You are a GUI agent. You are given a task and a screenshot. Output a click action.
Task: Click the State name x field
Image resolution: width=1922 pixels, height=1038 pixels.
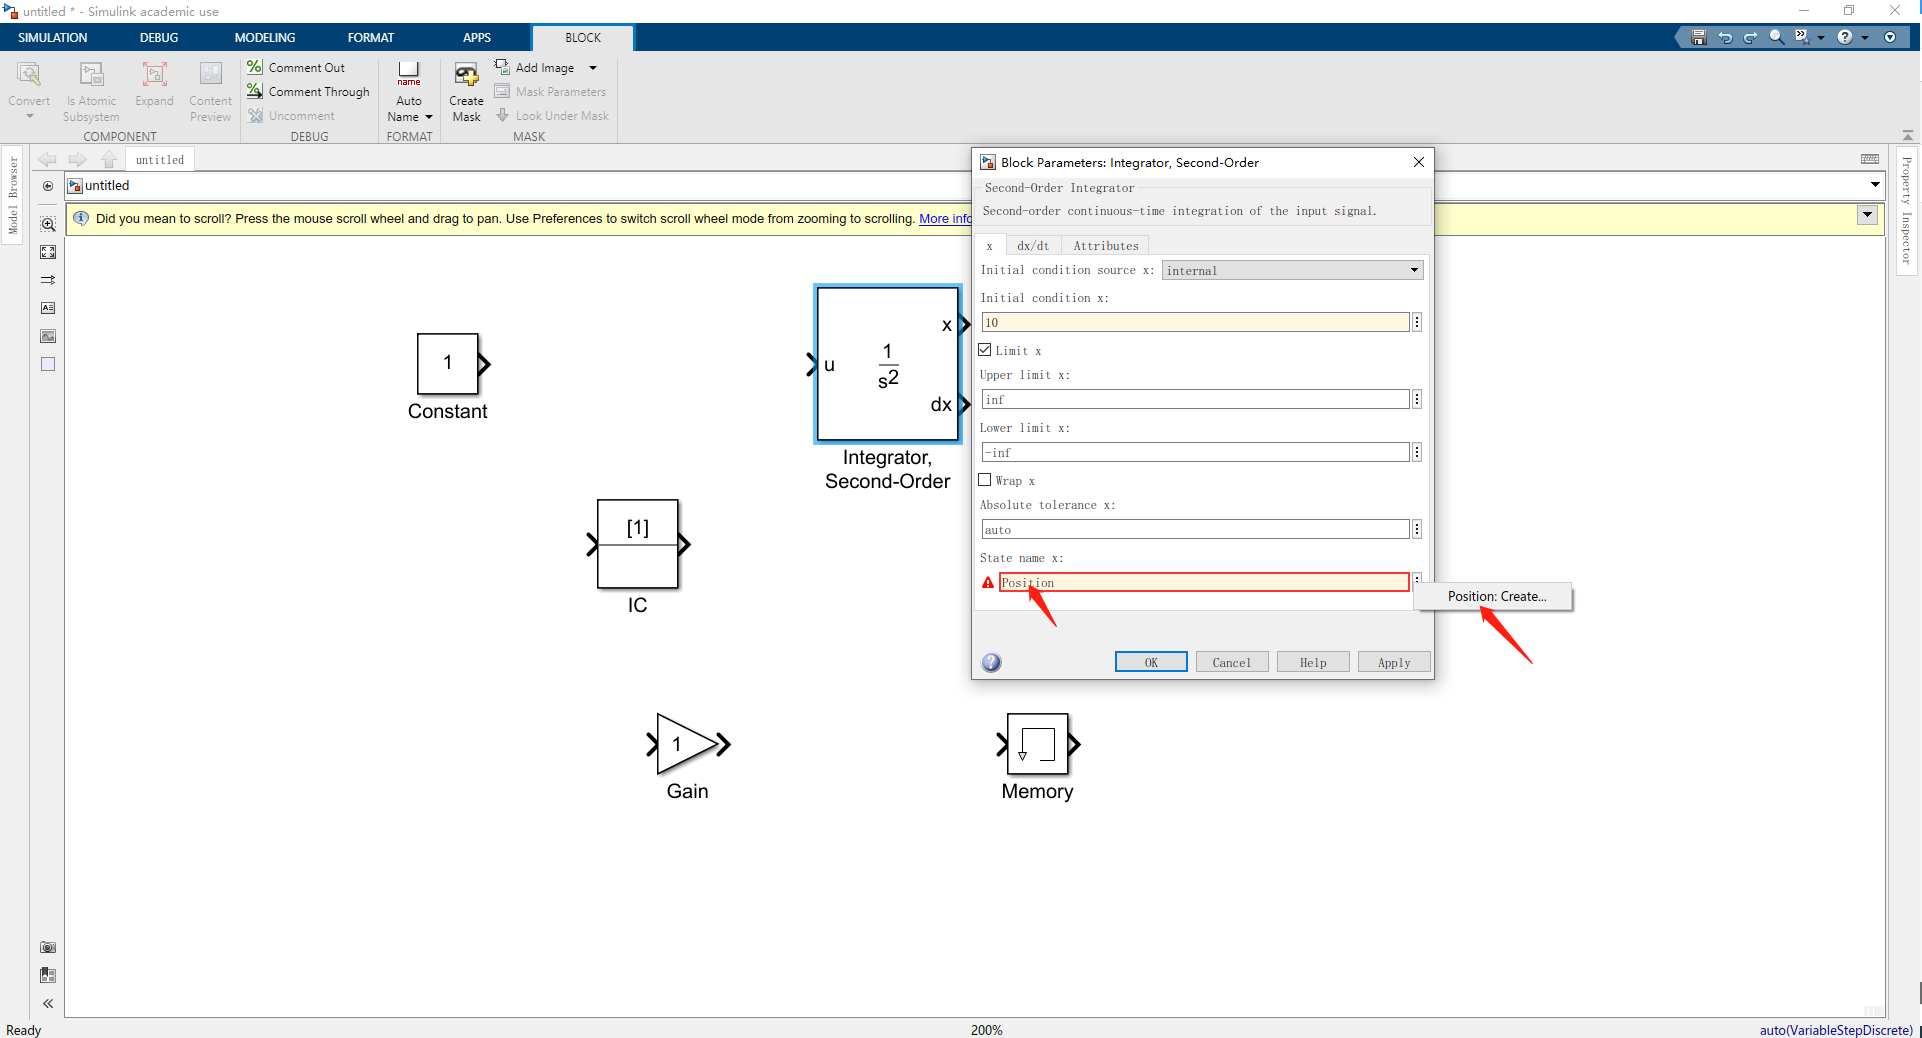(x=1204, y=582)
